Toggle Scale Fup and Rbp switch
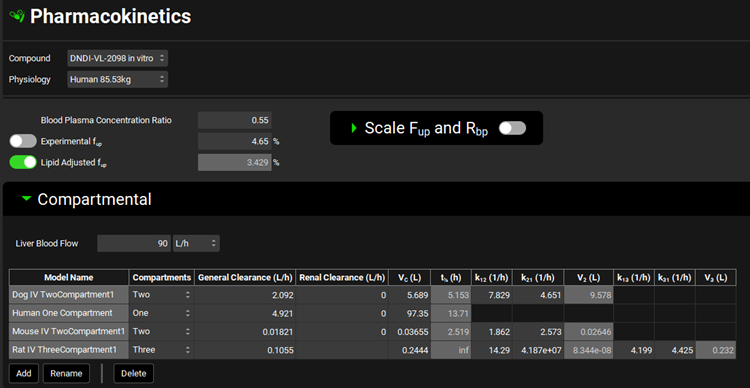Screen dimensions: 750x388 pos(512,128)
